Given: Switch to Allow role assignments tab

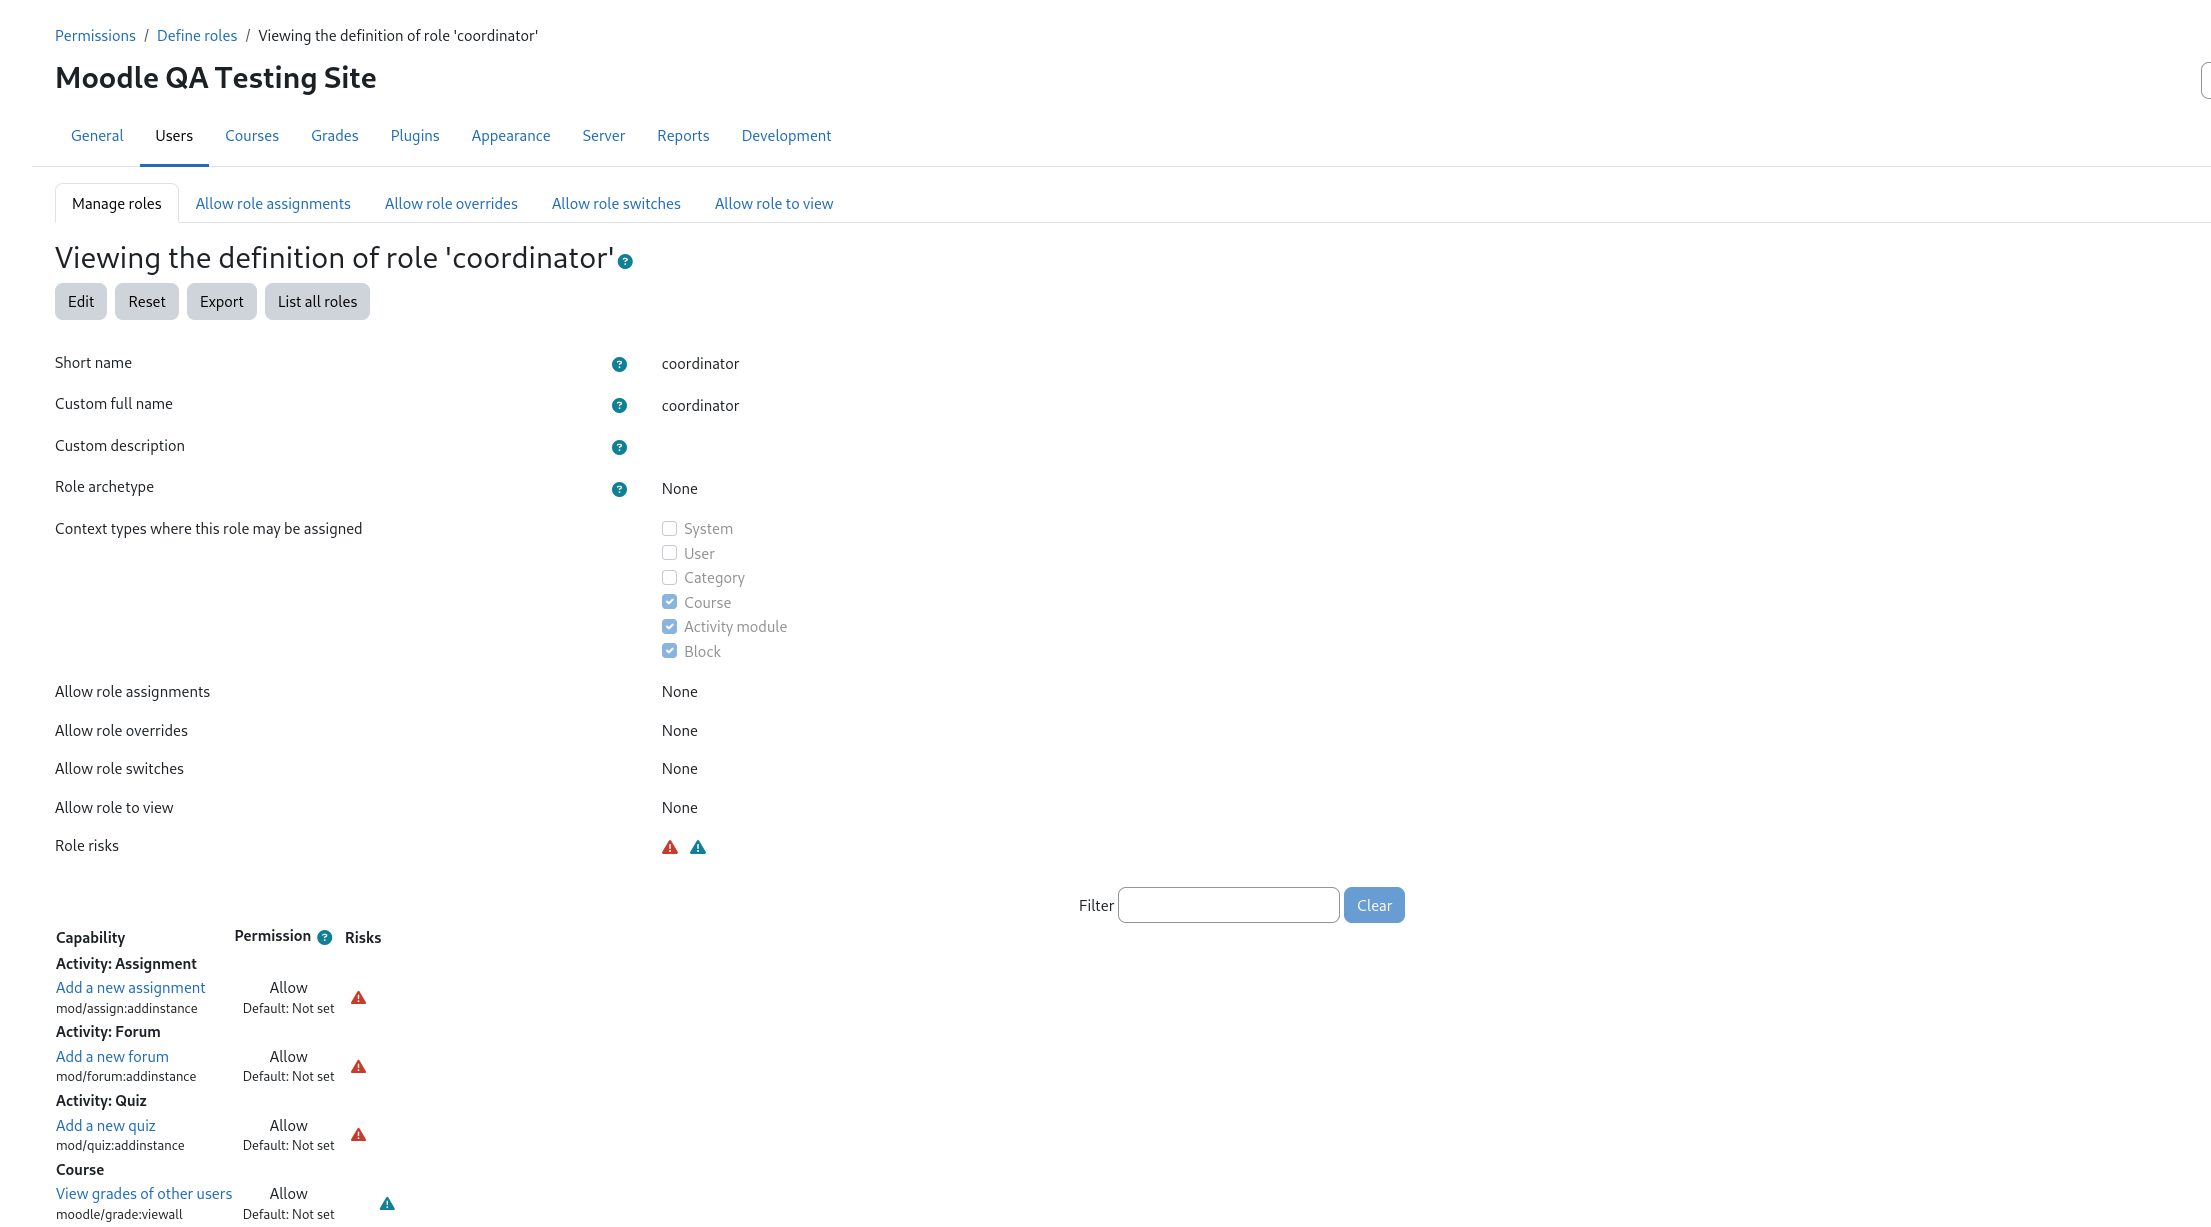Looking at the screenshot, I should click(273, 204).
